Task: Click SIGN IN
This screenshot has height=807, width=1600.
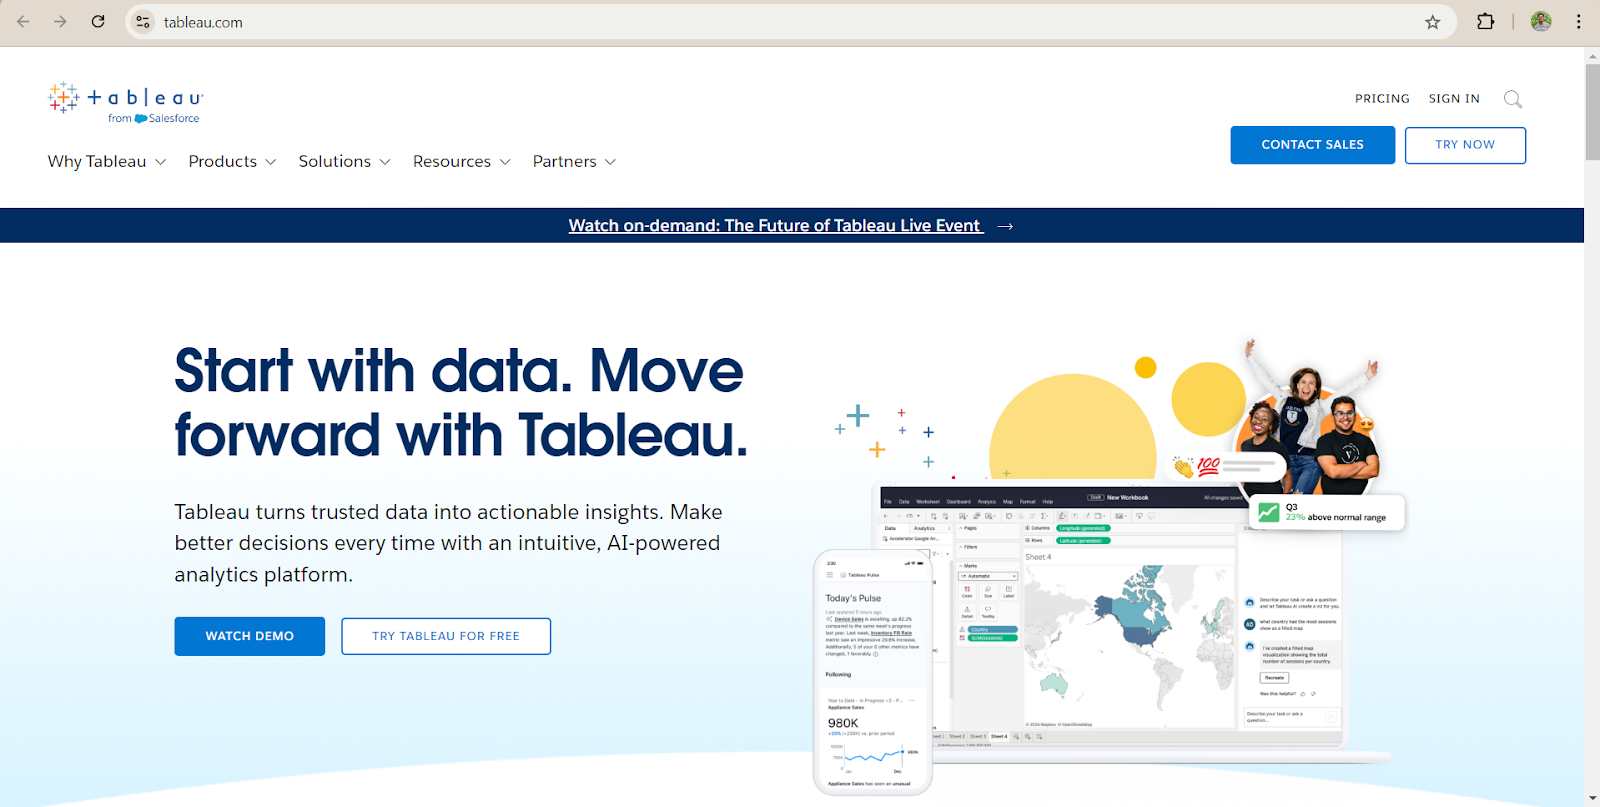Action: (1454, 99)
